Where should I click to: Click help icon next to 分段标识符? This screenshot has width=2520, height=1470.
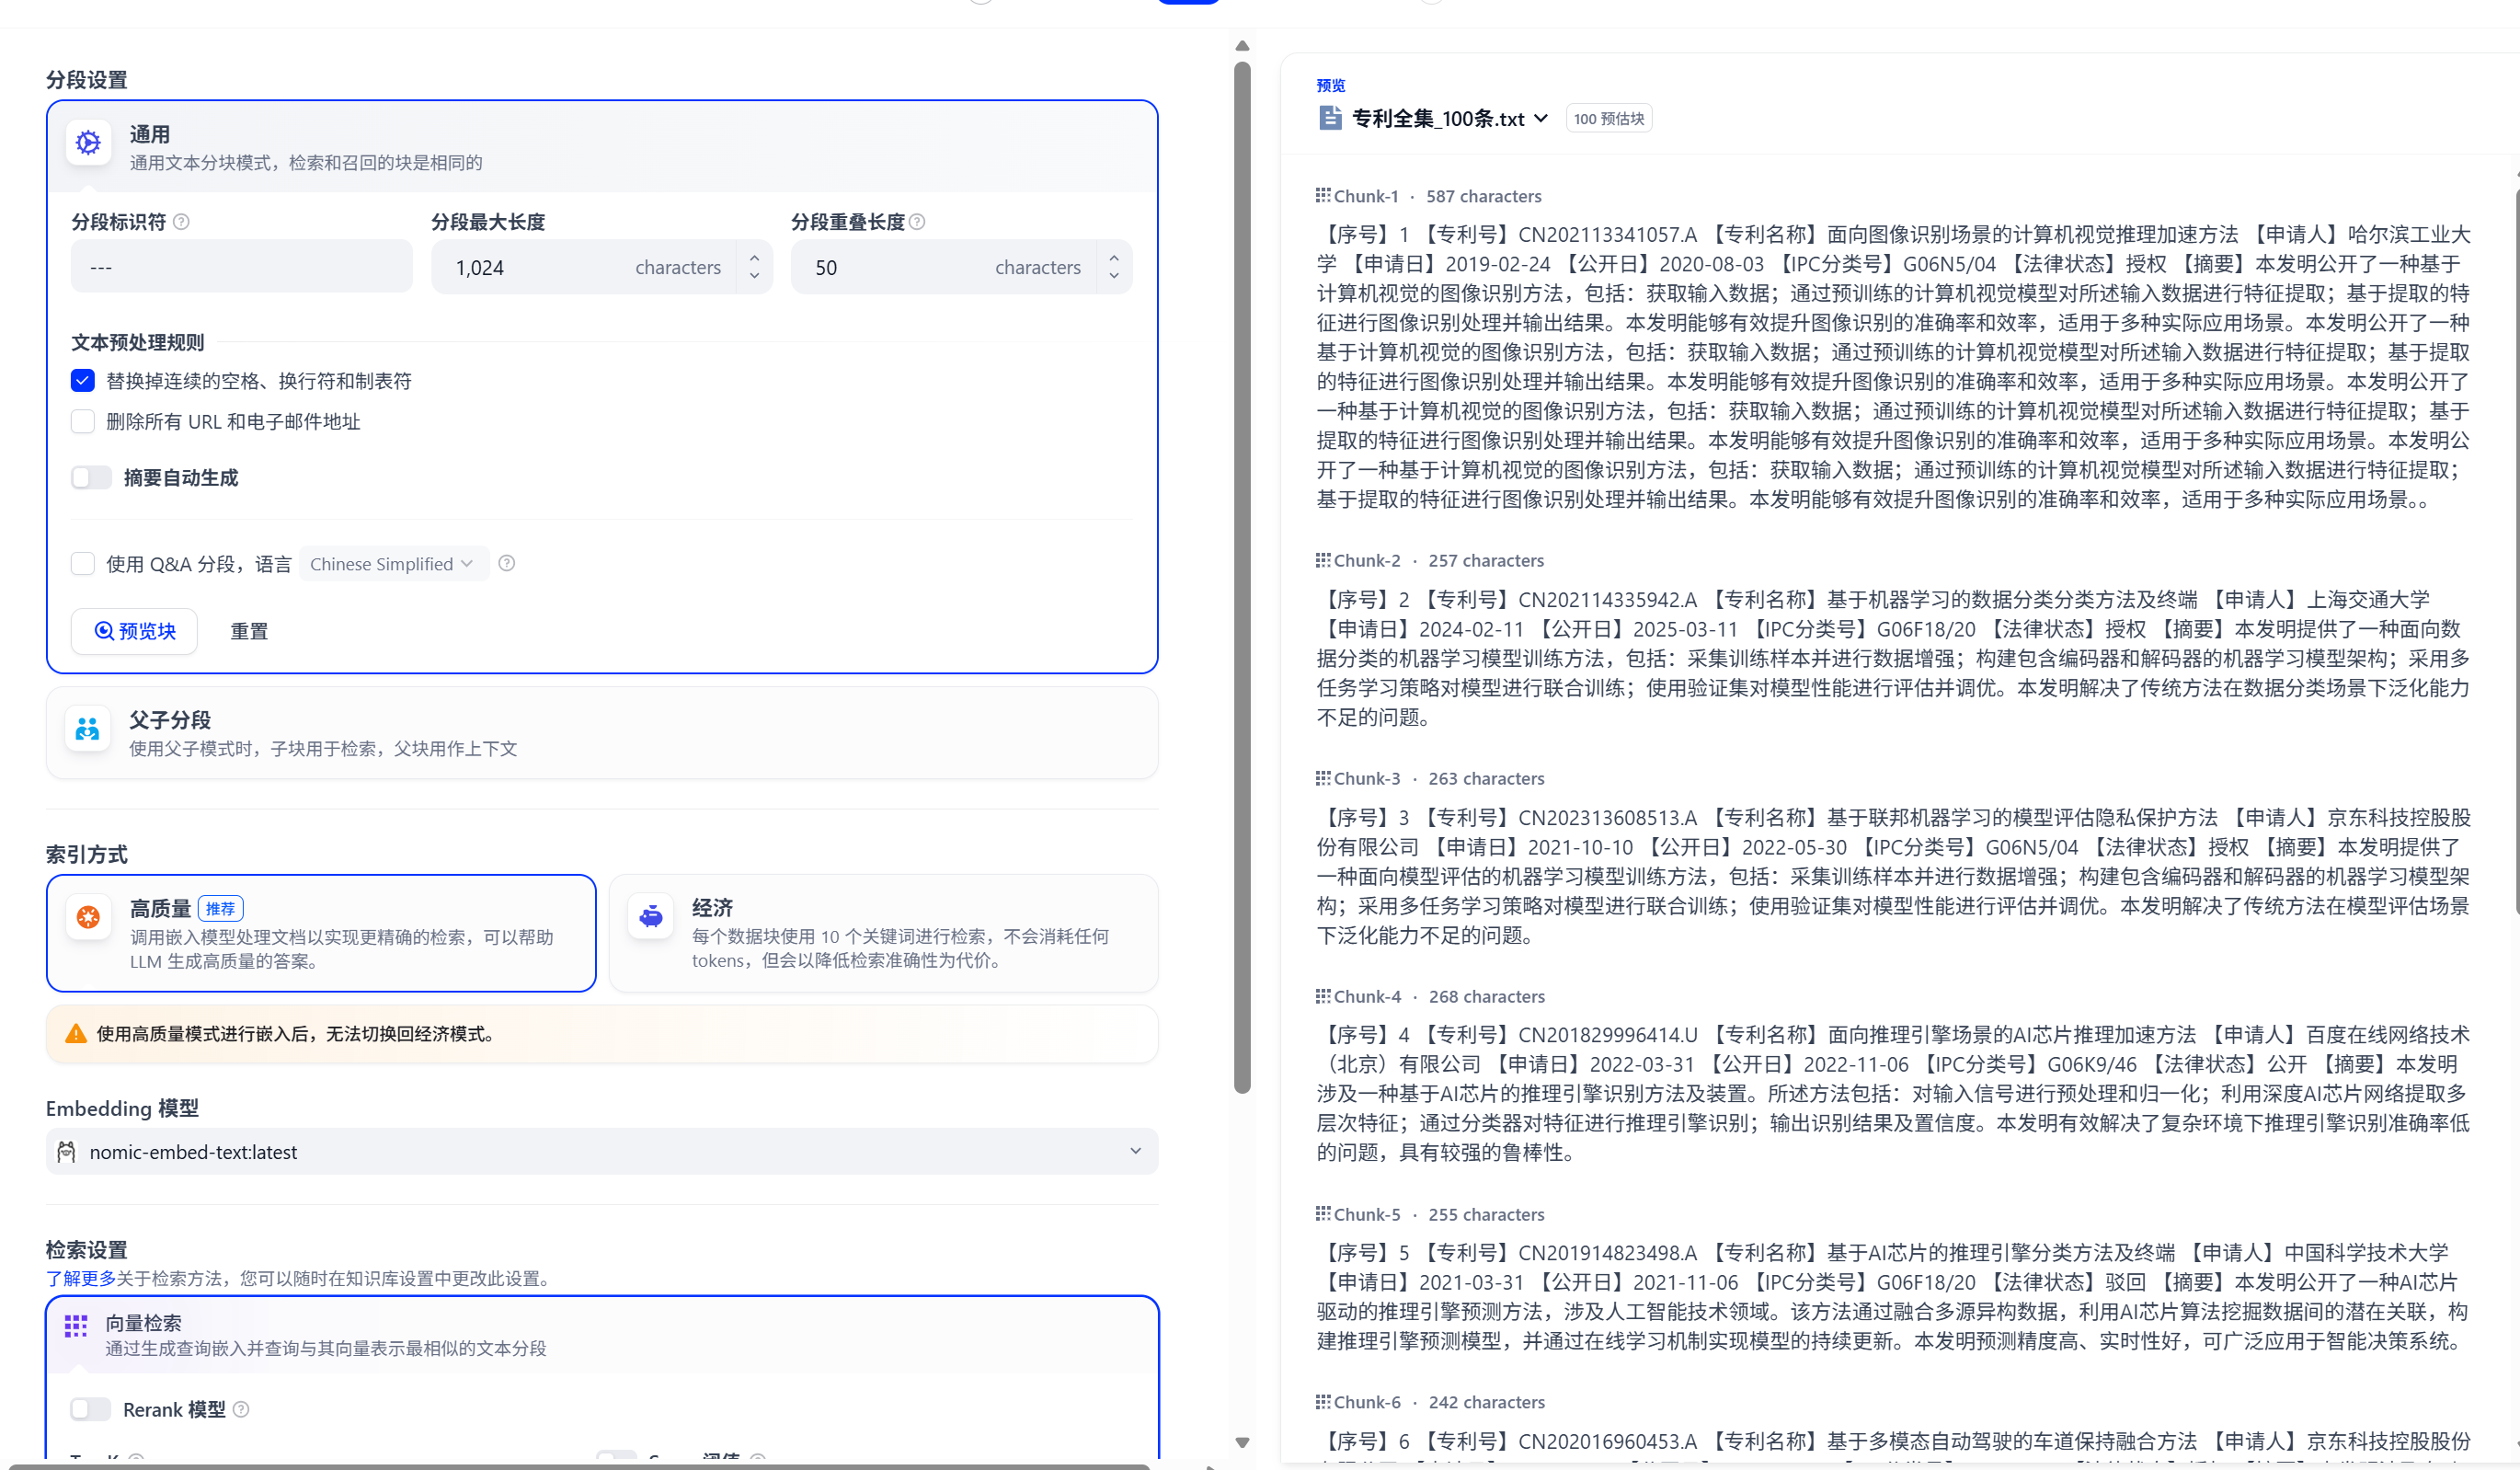click(x=181, y=222)
